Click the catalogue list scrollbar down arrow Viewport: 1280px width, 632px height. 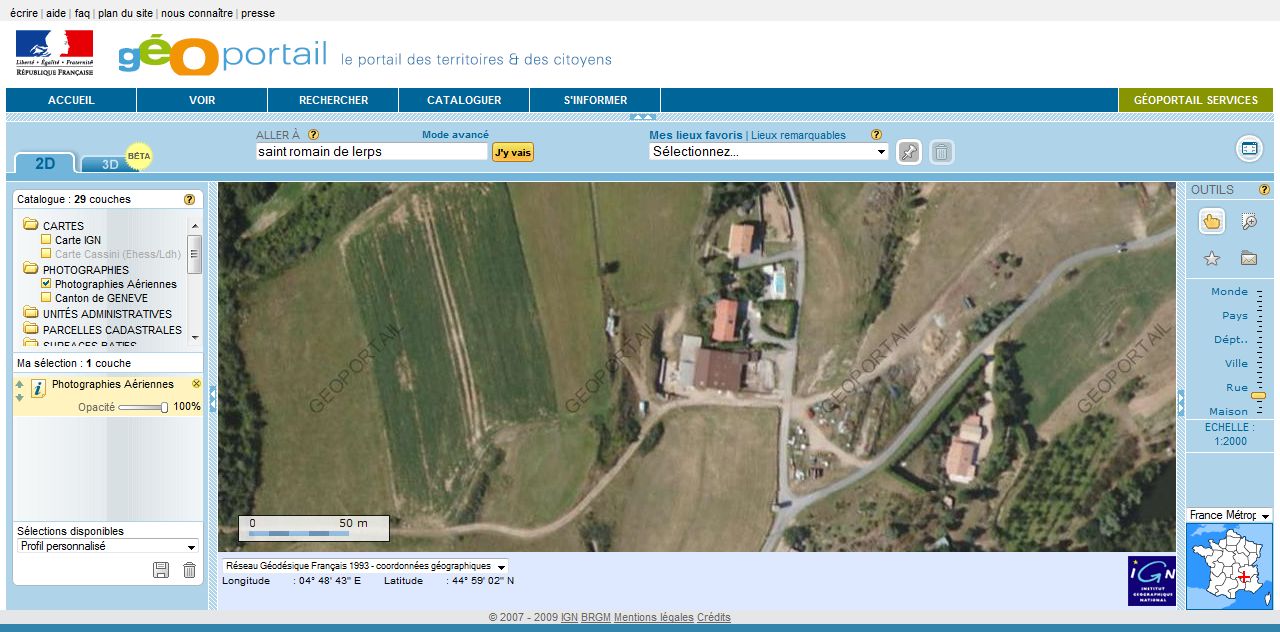[x=195, y=338]
